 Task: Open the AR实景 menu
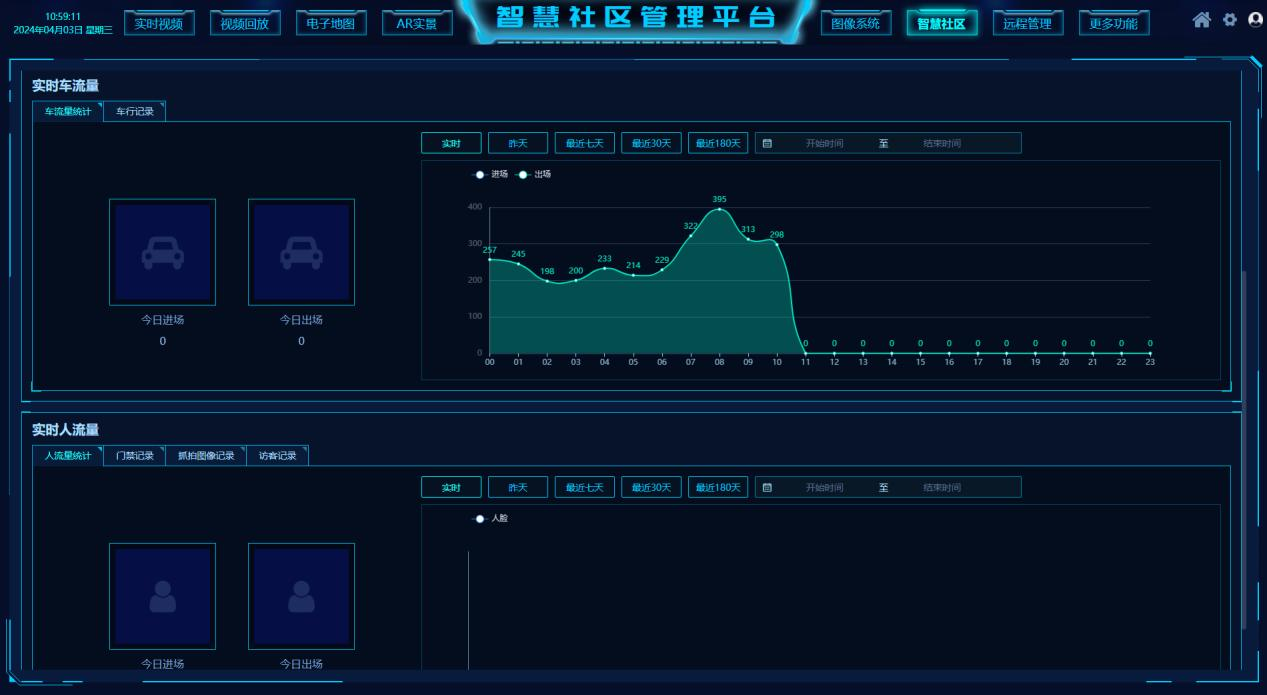pos(417,23)
